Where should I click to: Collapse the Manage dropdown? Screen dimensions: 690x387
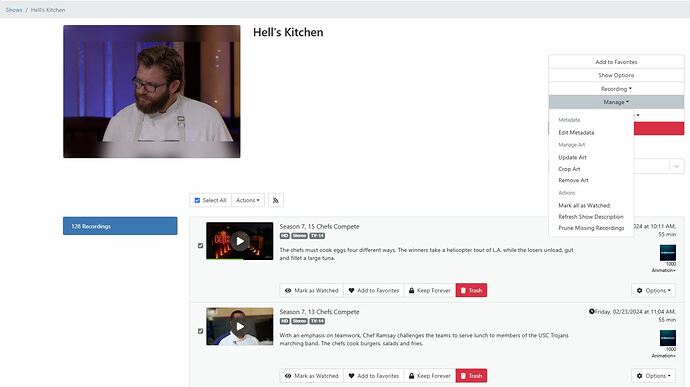[616, 102]
